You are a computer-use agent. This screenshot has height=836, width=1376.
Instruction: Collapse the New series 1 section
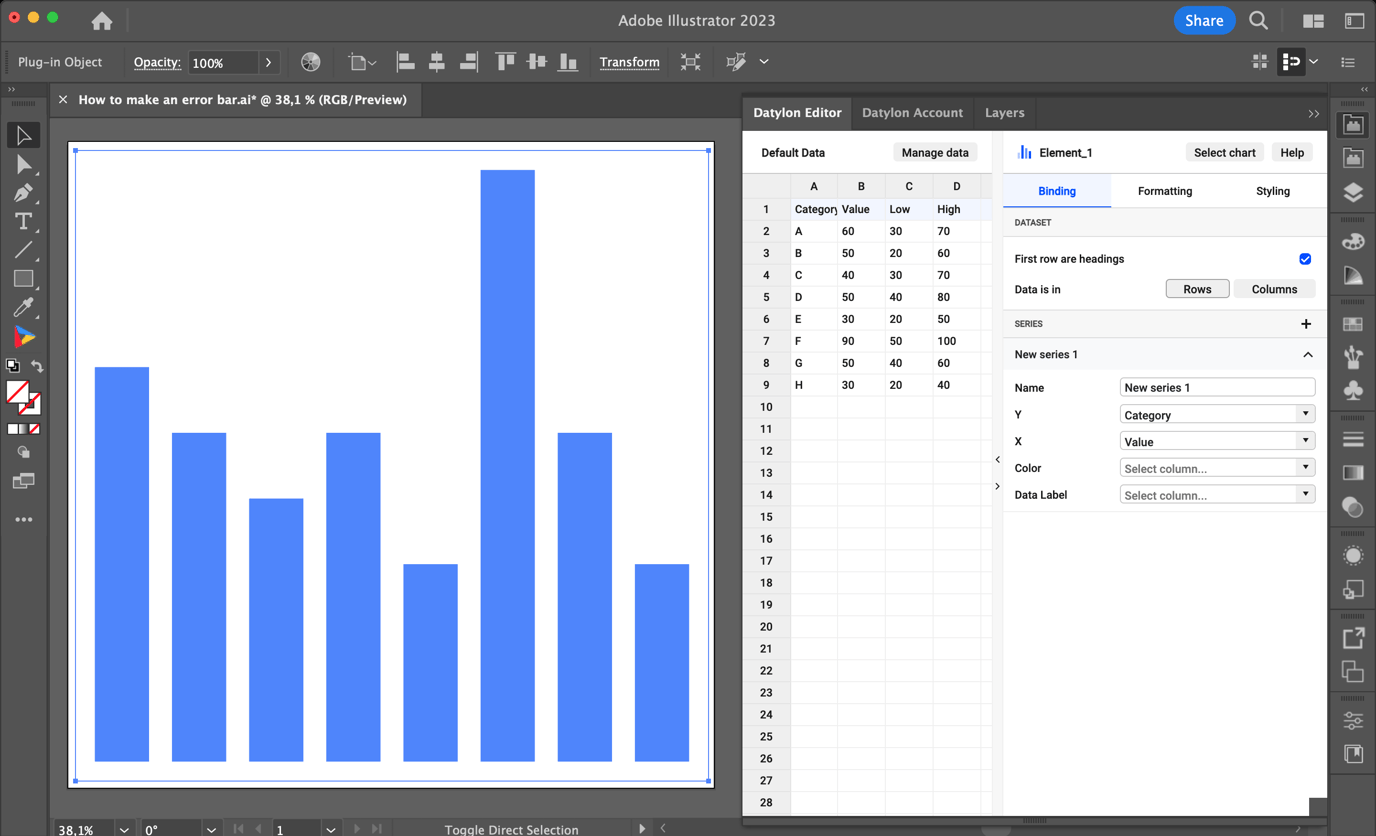[1307, 354]
